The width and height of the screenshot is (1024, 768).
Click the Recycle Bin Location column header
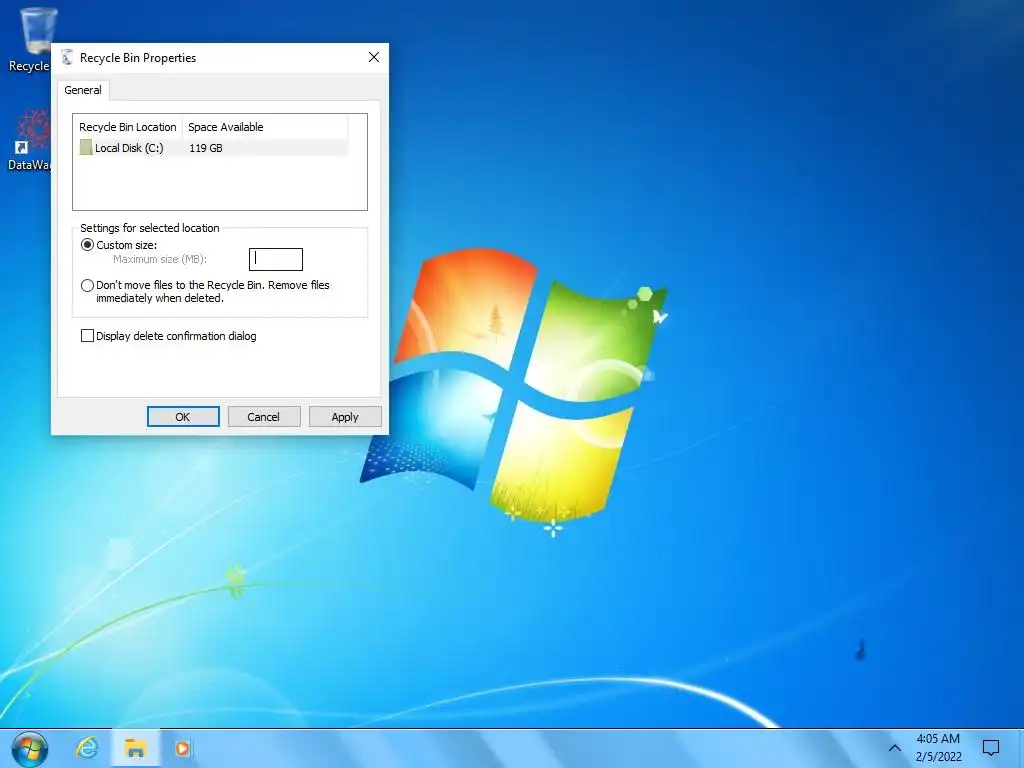click(128, 127)
